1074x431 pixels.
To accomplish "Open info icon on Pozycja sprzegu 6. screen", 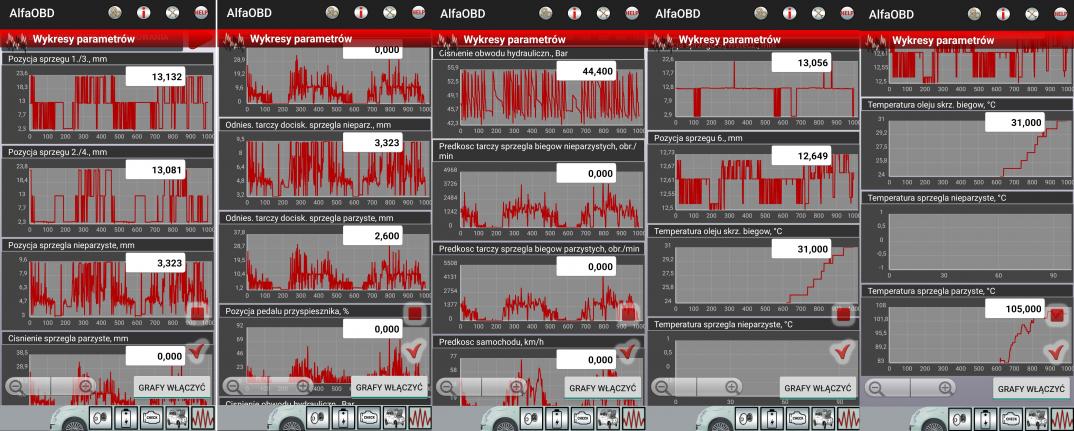I will pos(789,12).
